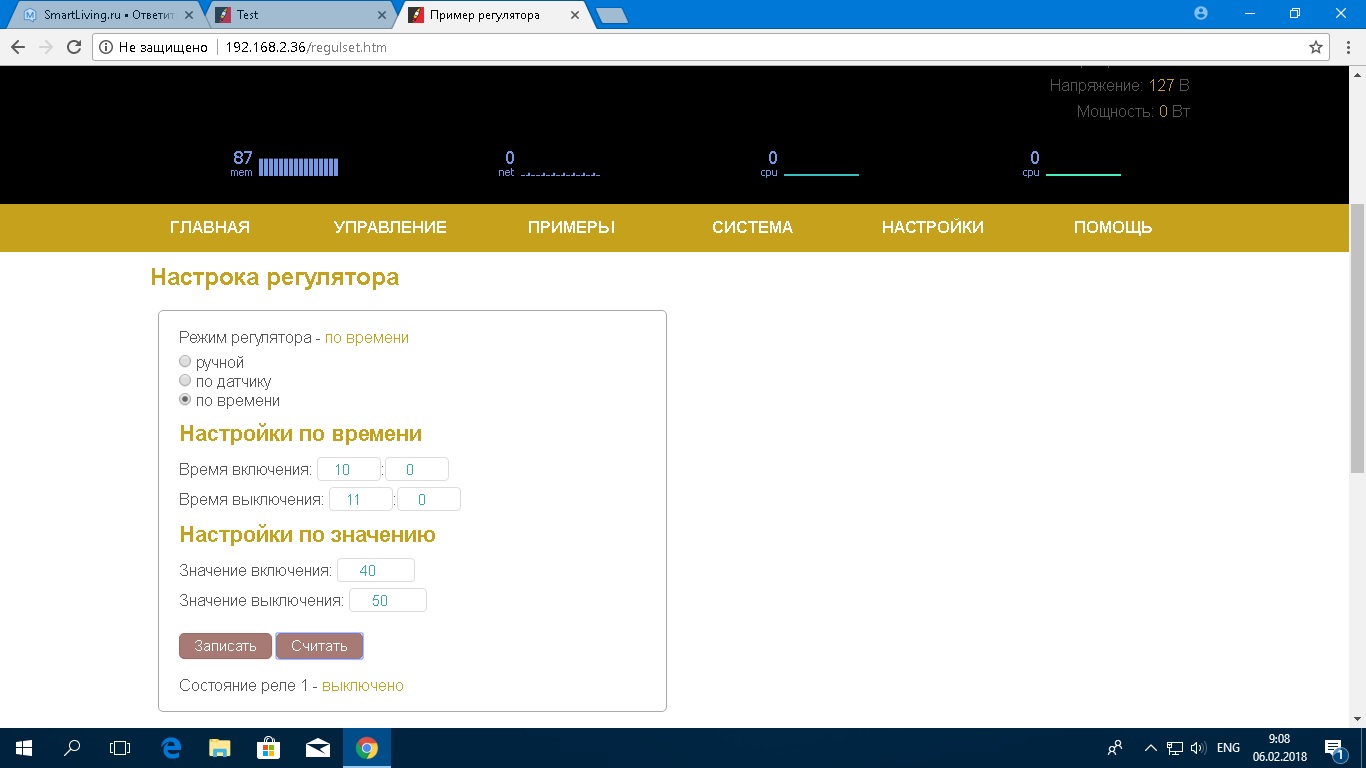Focus the turn-on time minutes field
This screenshot has height=768, width=1366.
point(417,469)
